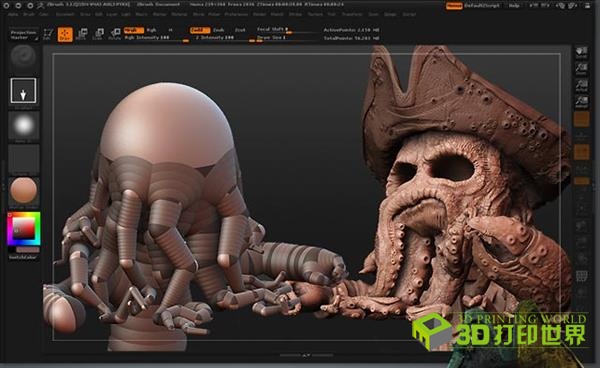Choose the Rotate transform icon
The height and width of the screenshot is (368, 600).
tap(115, 34)
